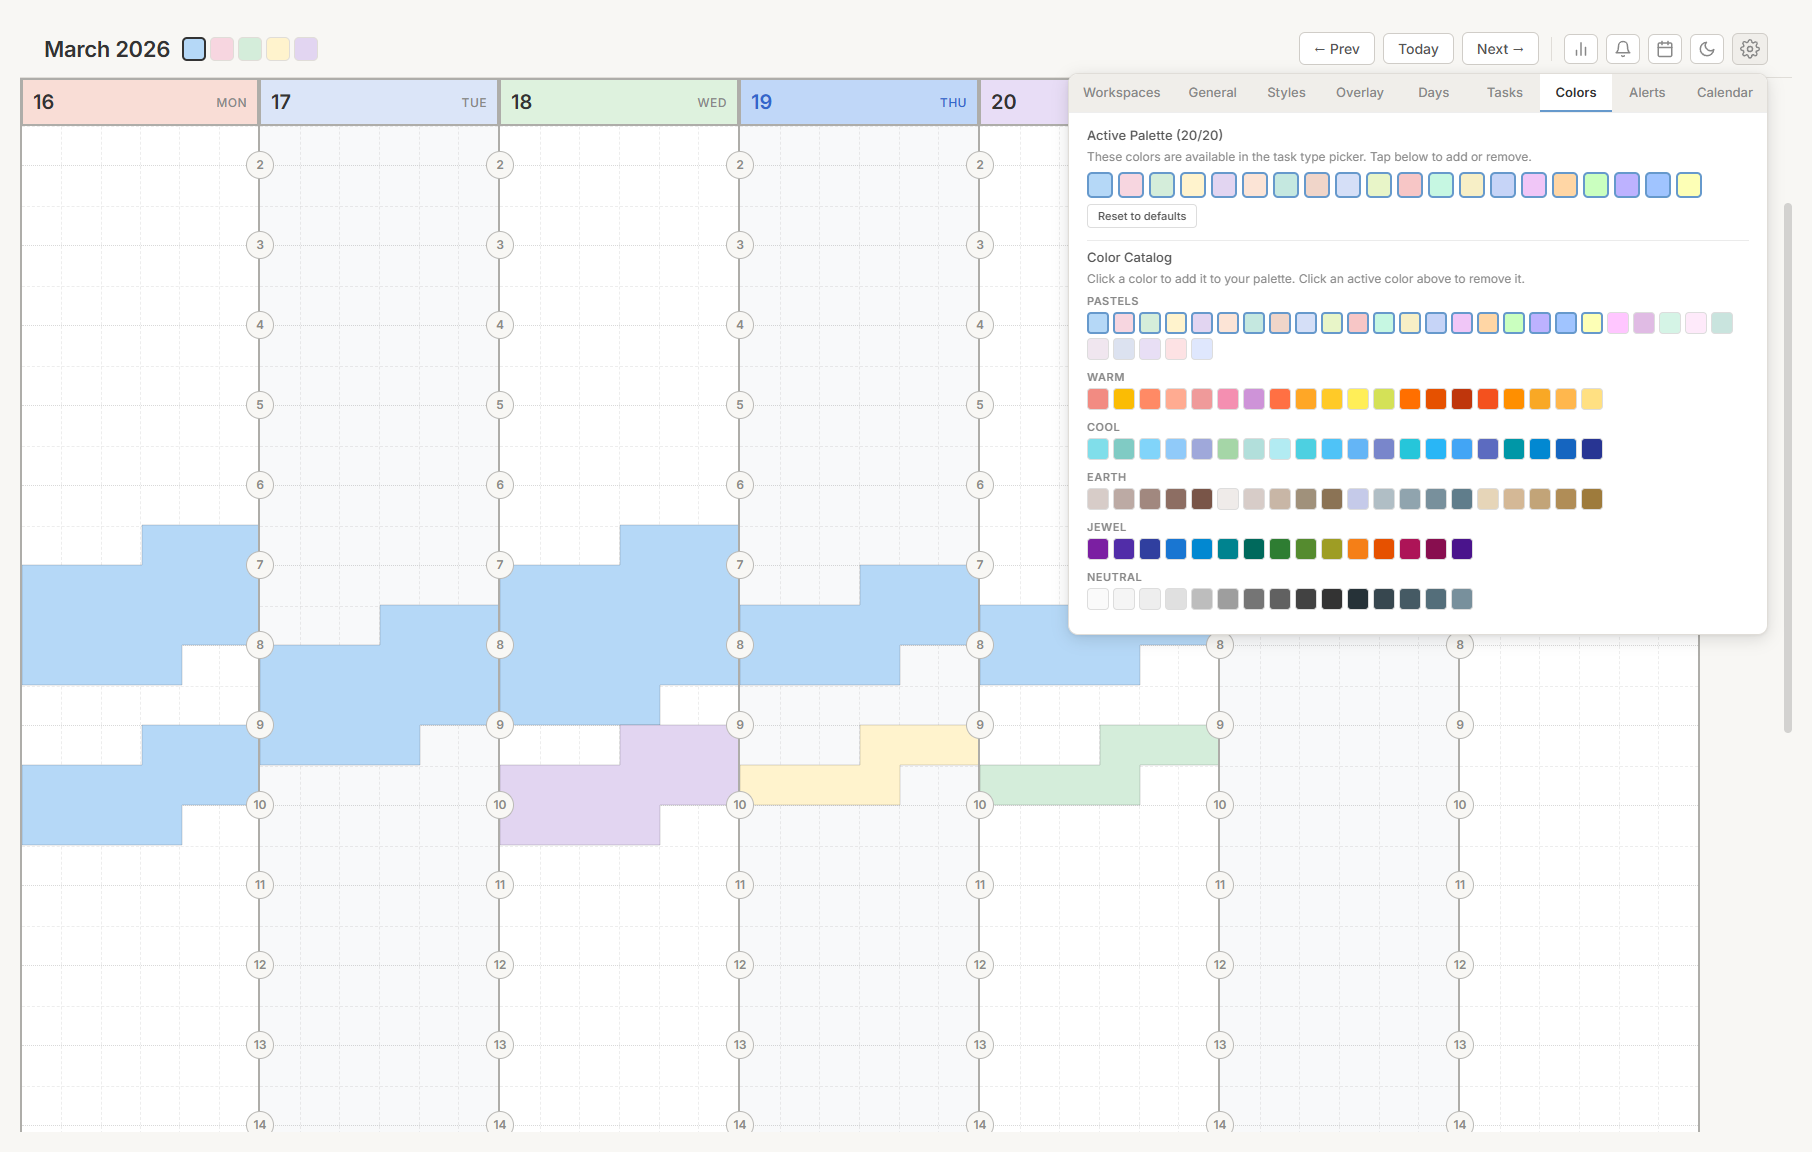
Task: Open the calendar icon in toolbar
Action: (1665, 49)
